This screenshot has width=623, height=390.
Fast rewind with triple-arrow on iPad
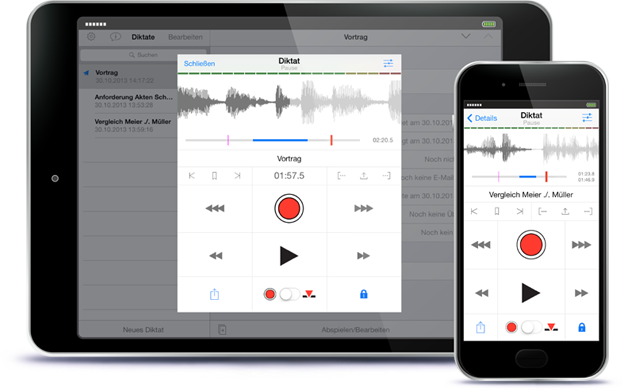[x=215, y=209]
